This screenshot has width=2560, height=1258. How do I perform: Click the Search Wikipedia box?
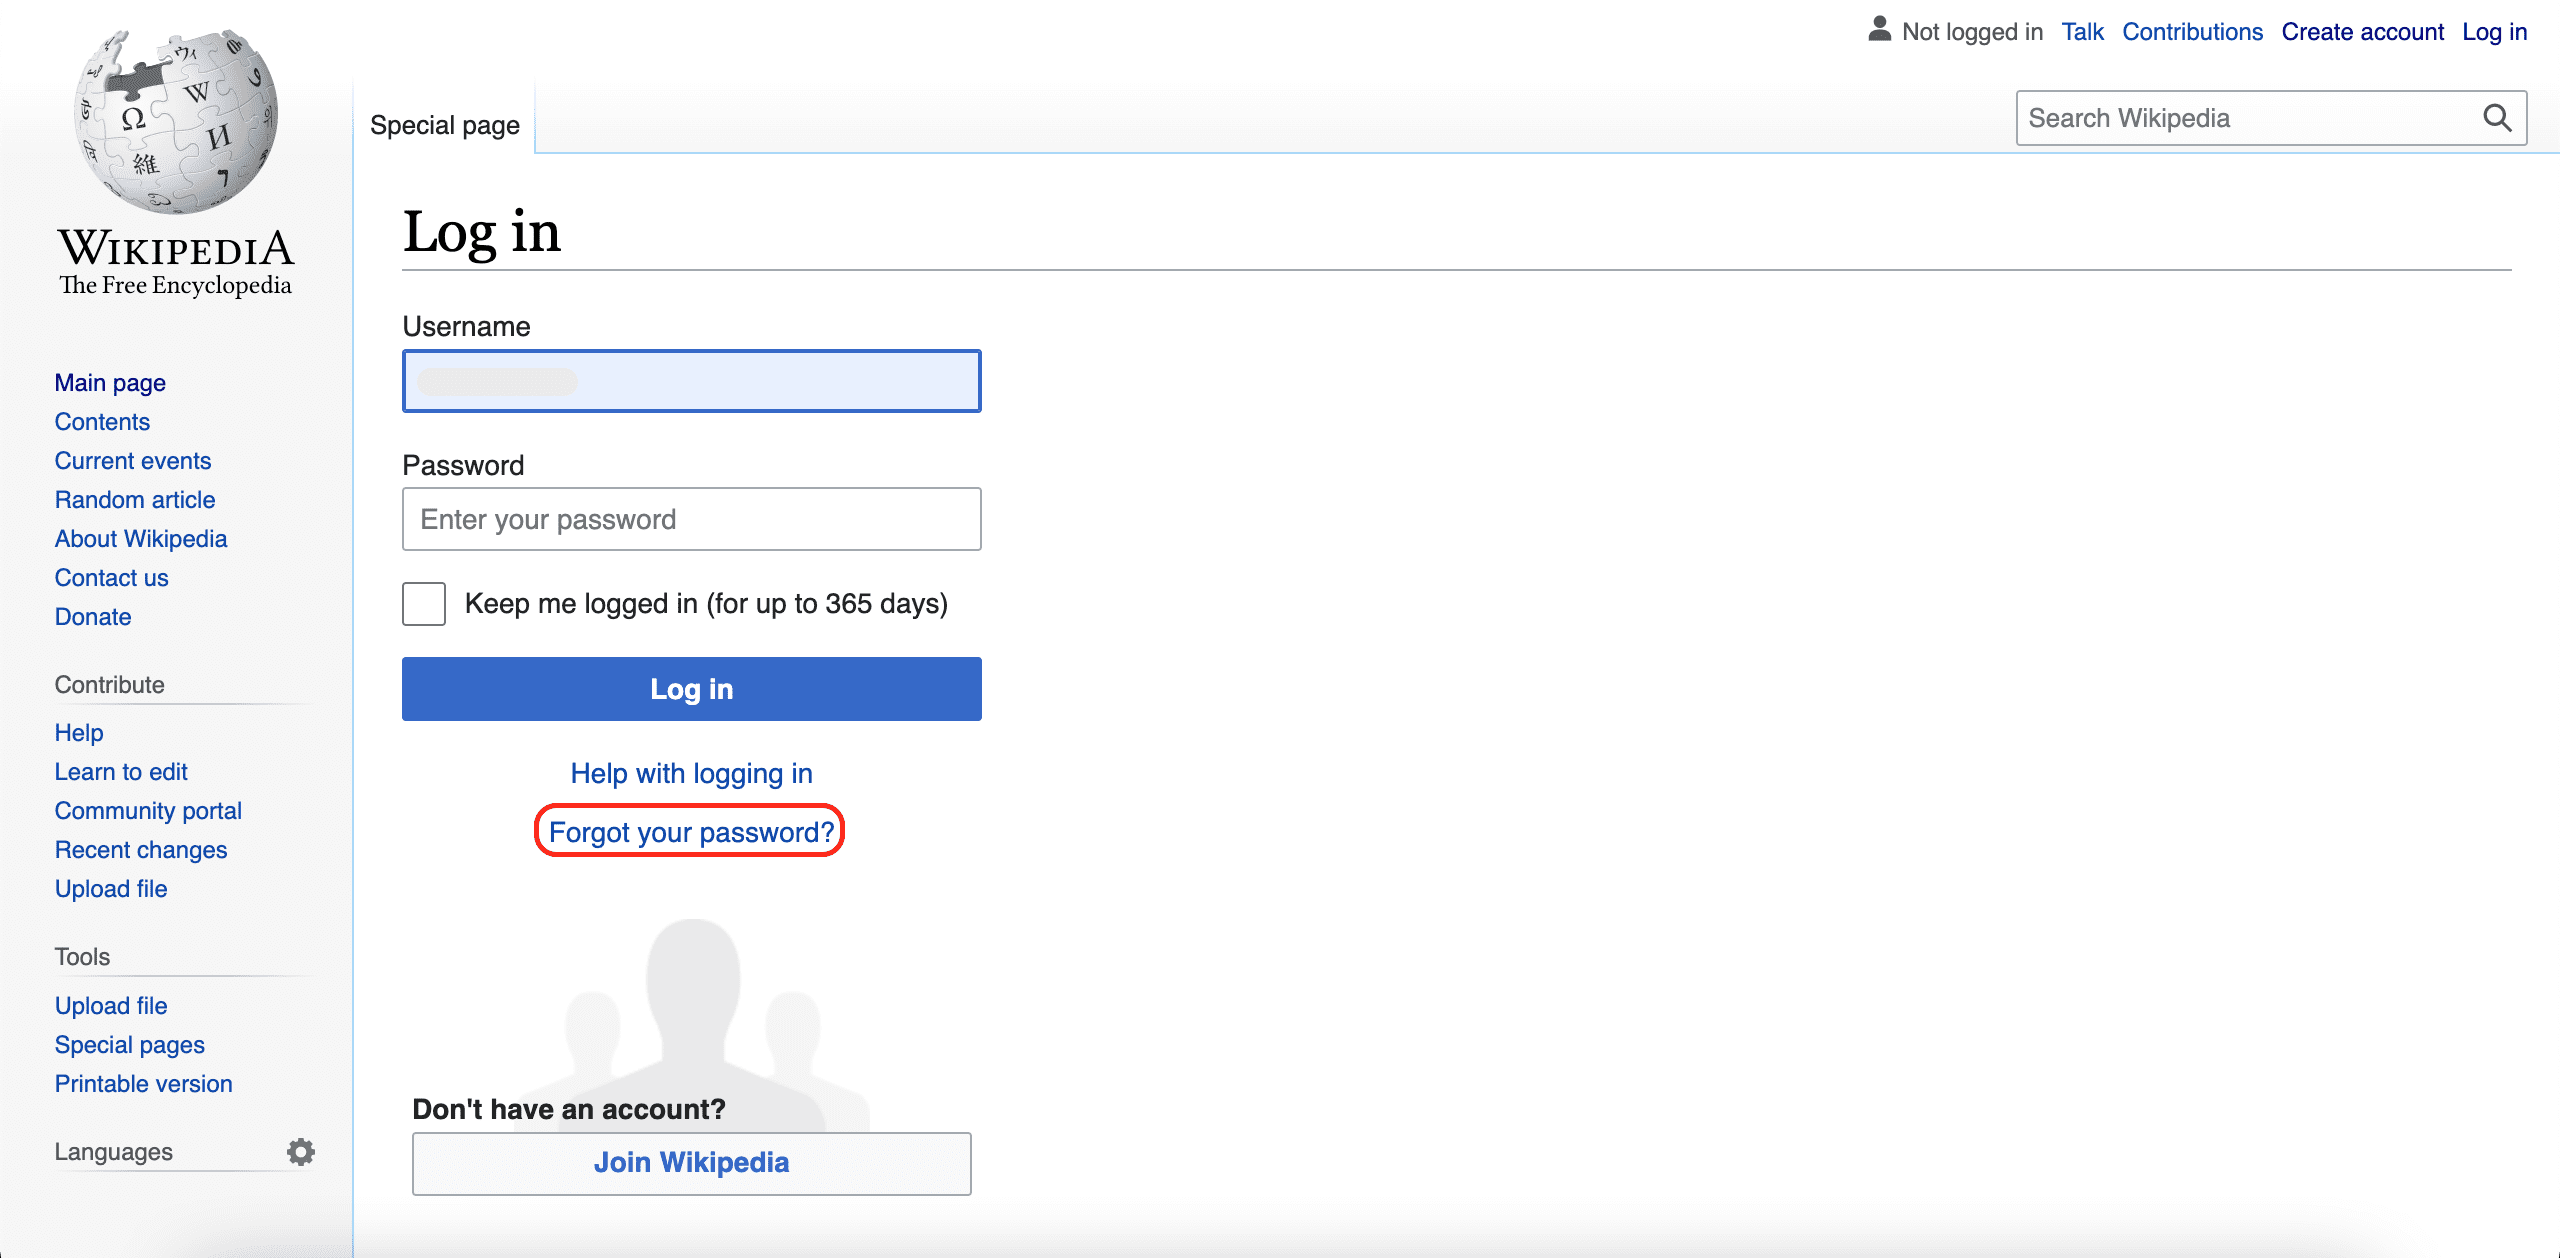pos(2245,118)
